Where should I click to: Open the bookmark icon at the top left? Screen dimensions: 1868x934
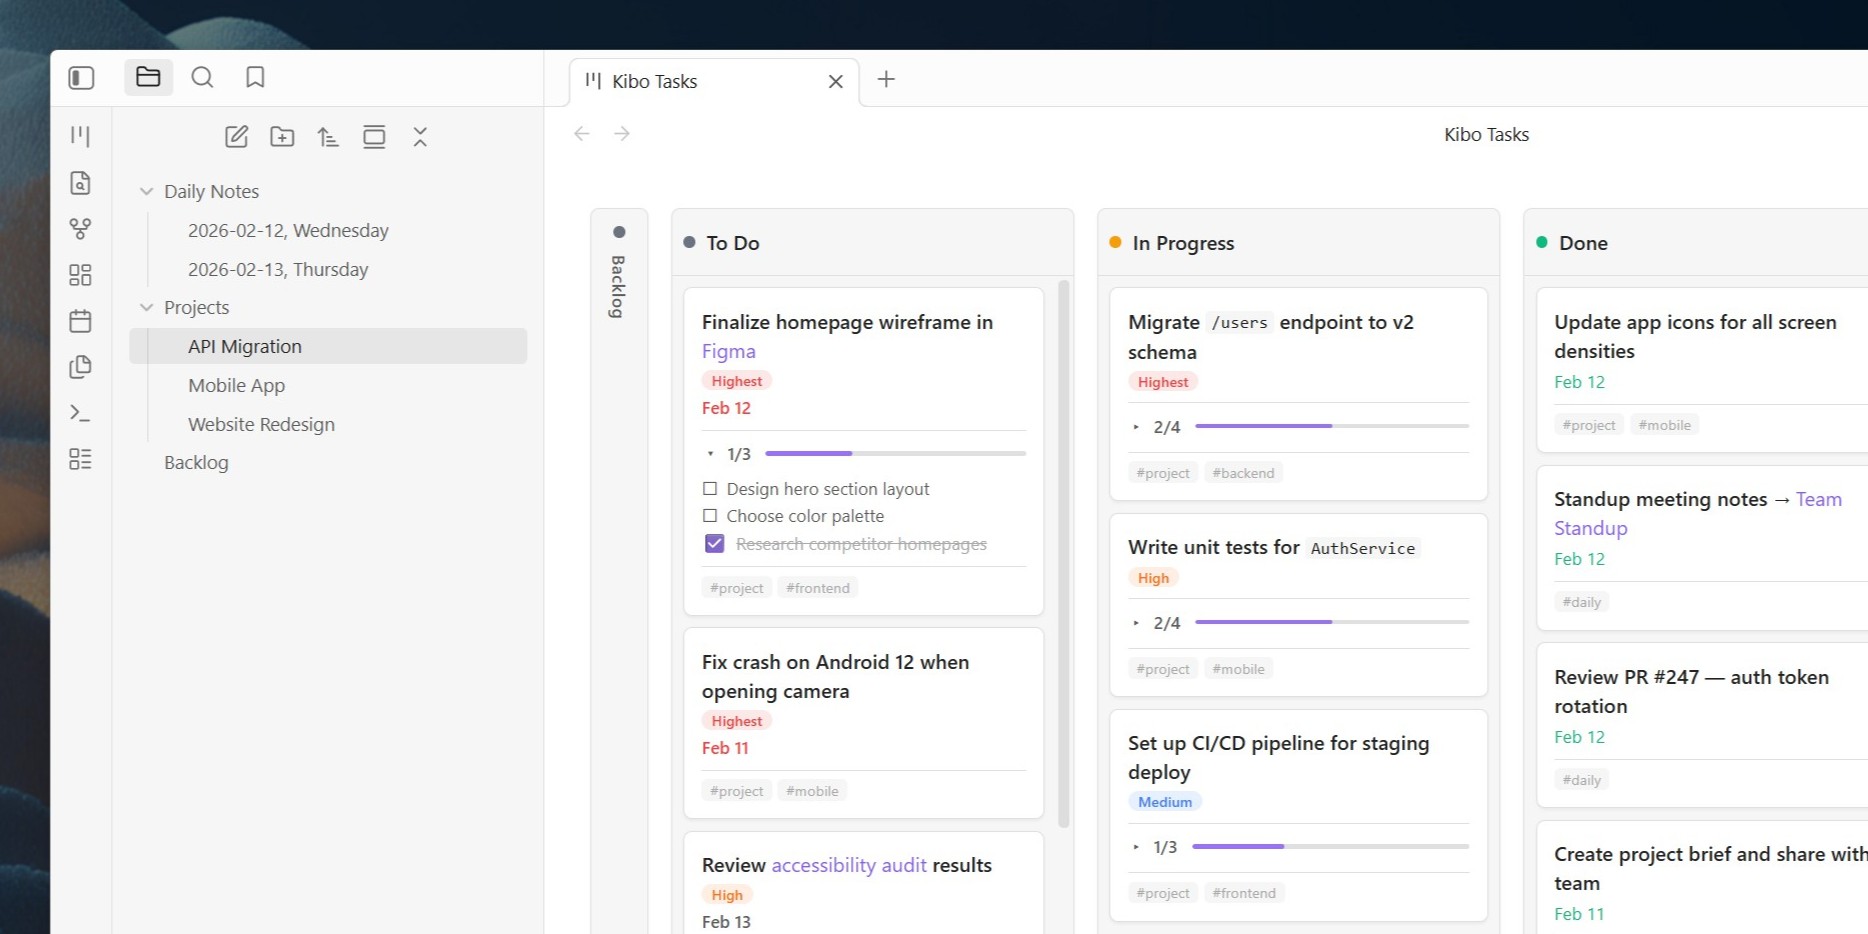pos(255,77)
